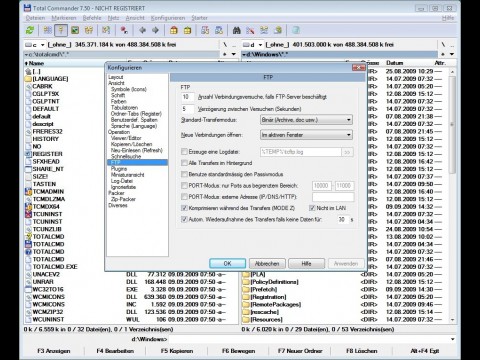Open right panel directory history arrow
The width and height of the screenshot is (480, 360).
pyautogui.click(x=452, y=54)
